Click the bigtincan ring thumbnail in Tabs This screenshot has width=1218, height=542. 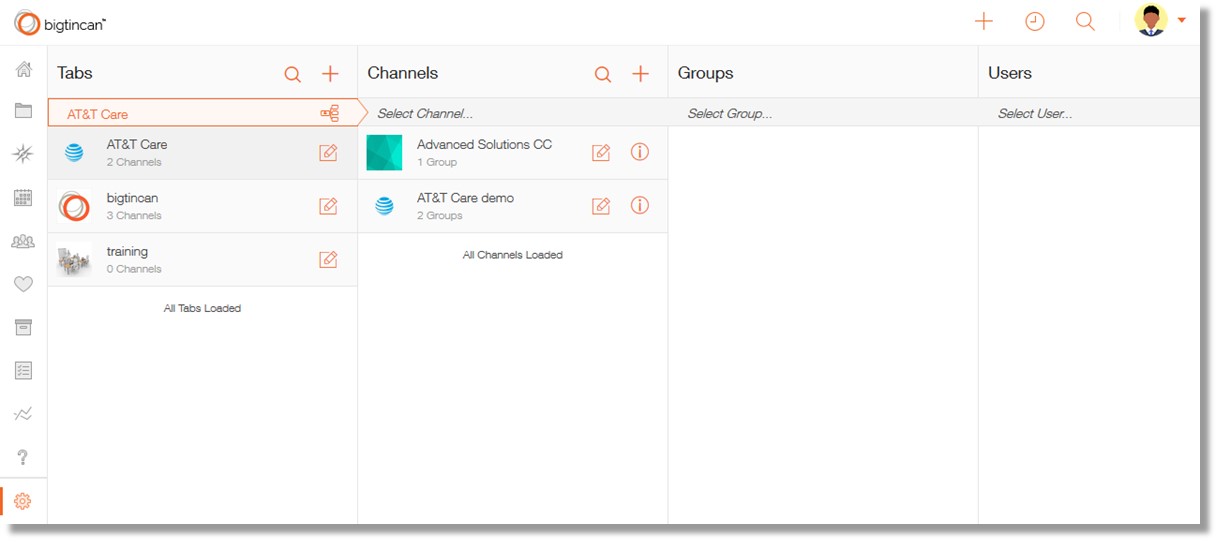74,206
